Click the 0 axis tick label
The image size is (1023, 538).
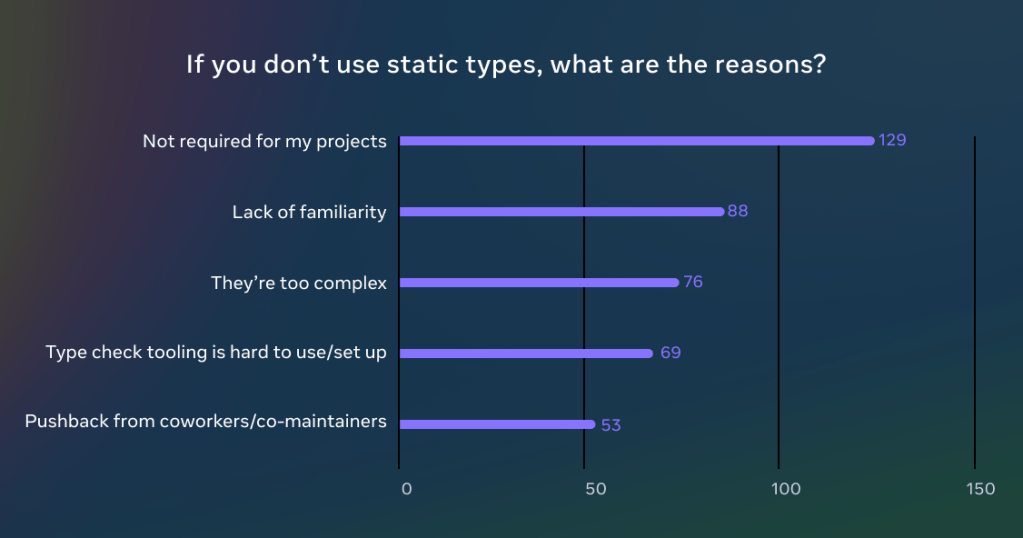(x=406, y=489)
